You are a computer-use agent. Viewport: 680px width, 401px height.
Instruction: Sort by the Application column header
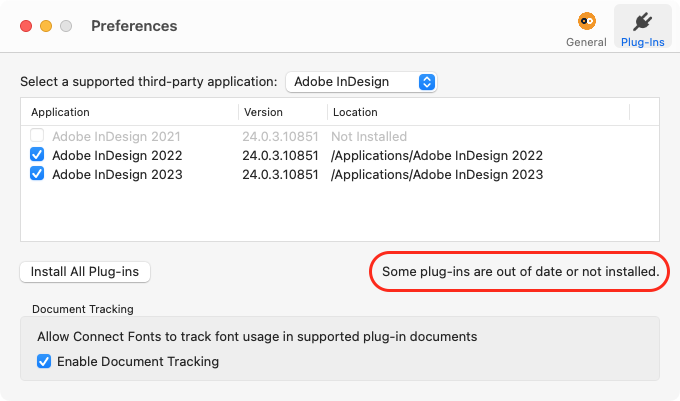(60, 112)
